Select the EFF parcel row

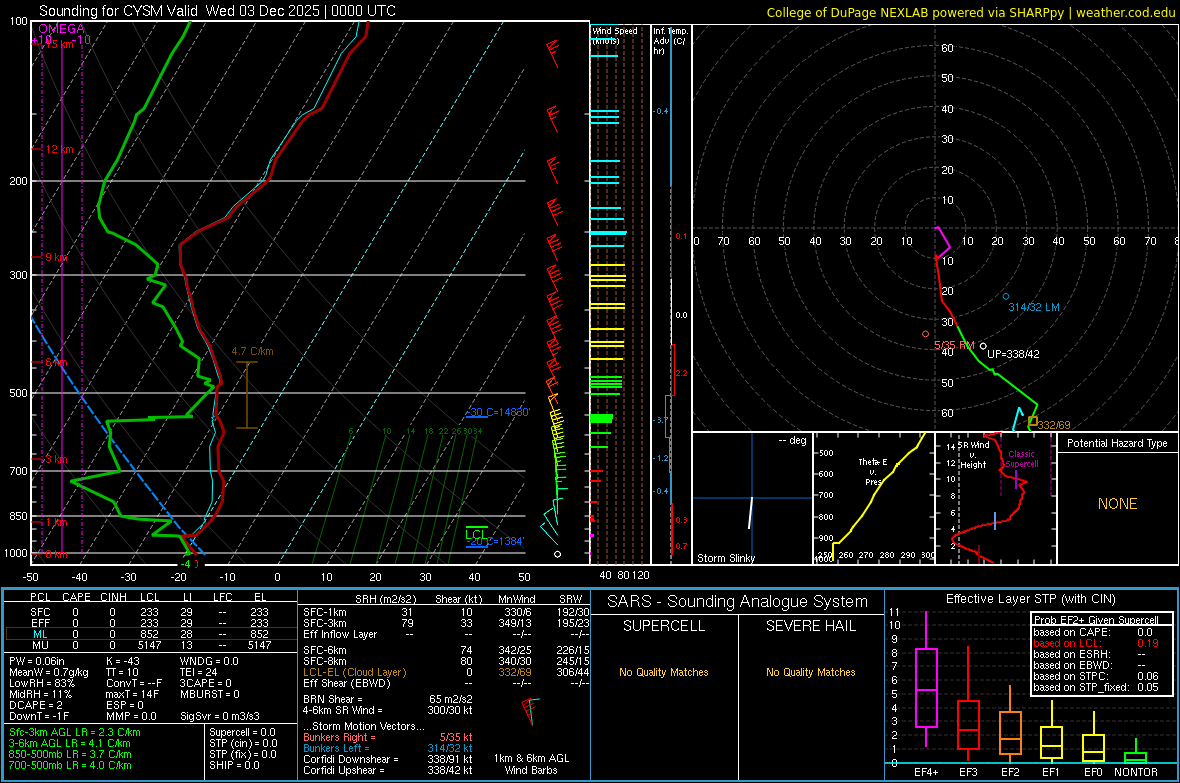point(150,623)
